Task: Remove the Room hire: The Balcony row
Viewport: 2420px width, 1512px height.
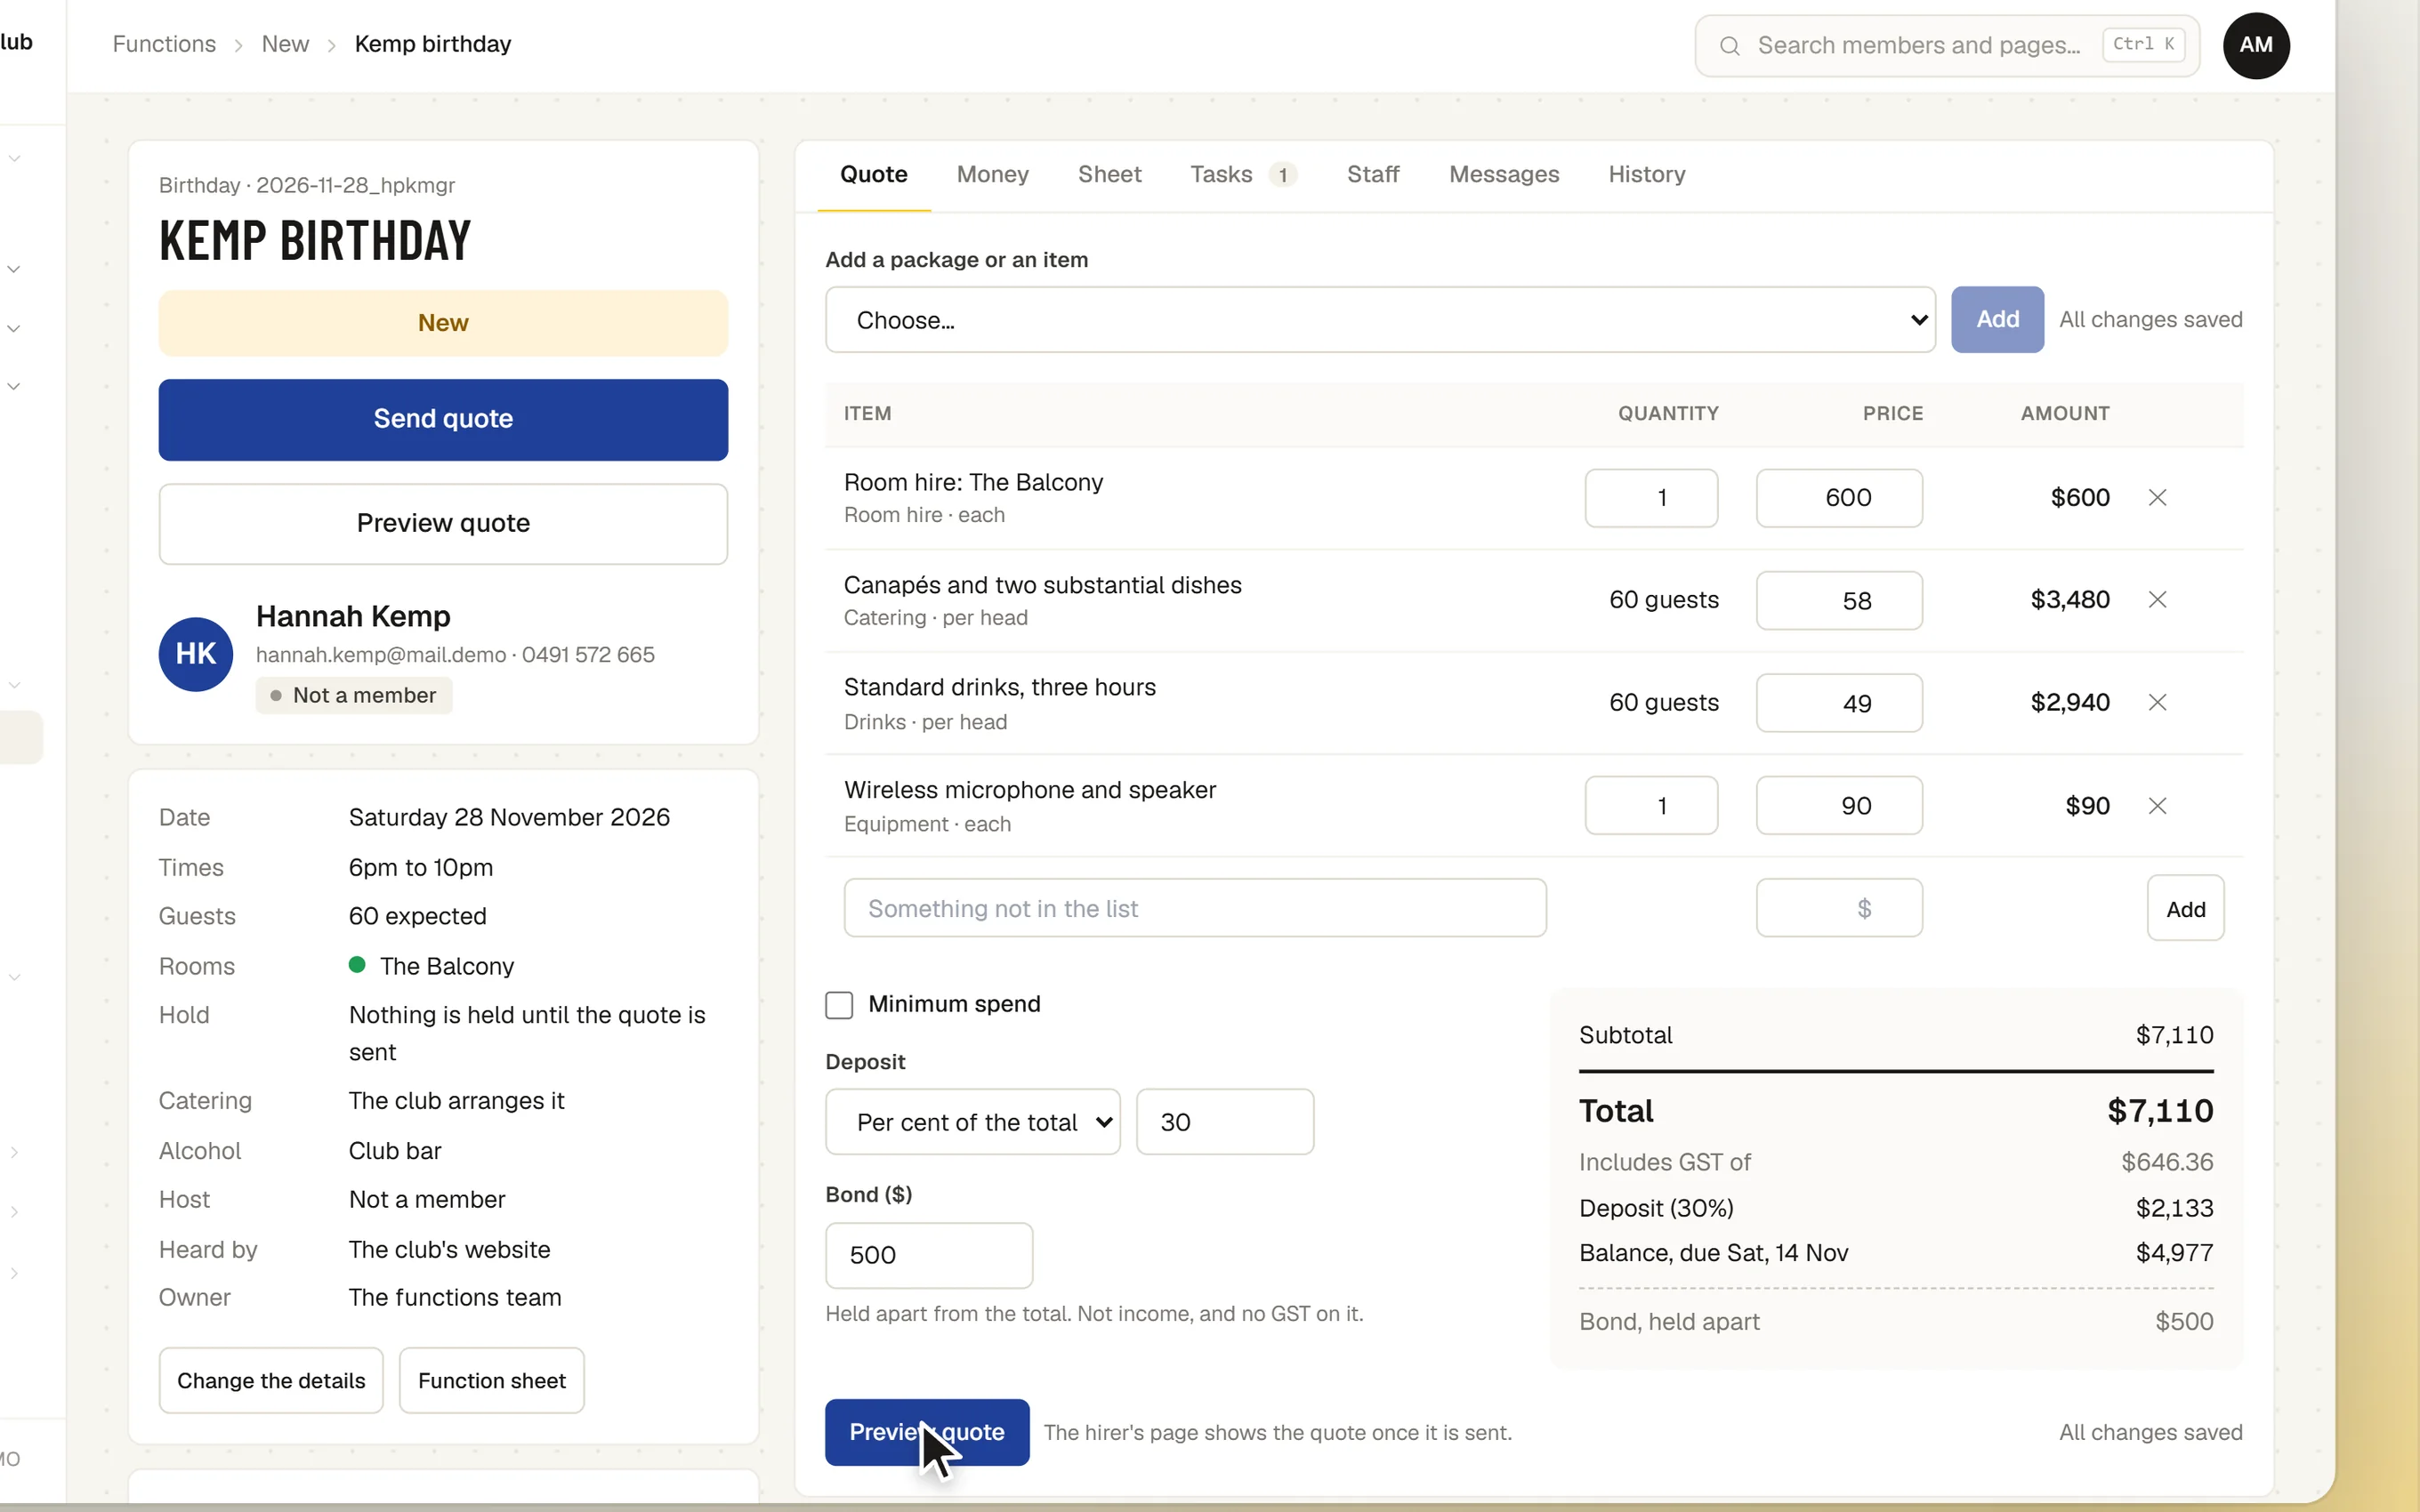Action: click(x=2157, y=498)
